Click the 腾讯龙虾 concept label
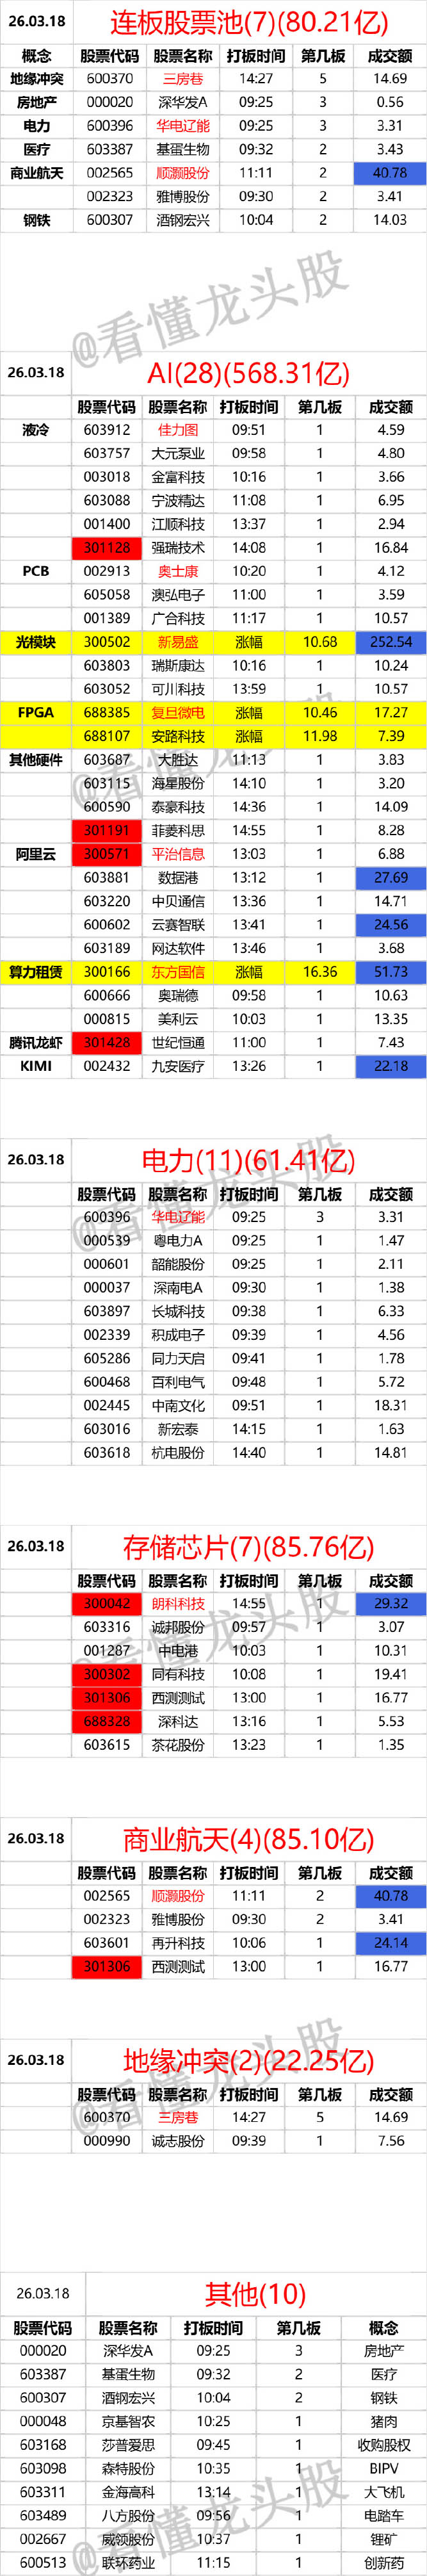The height and width of the screenshot is (2576, 427). point(36,1043)
